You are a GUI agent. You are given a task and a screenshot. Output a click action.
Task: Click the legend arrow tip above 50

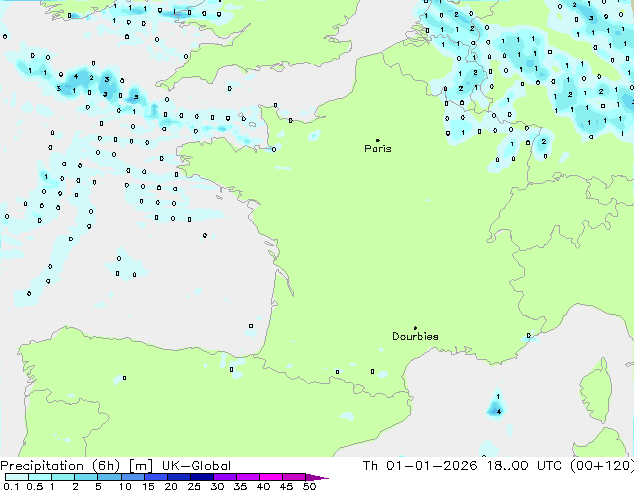point(317,477)
